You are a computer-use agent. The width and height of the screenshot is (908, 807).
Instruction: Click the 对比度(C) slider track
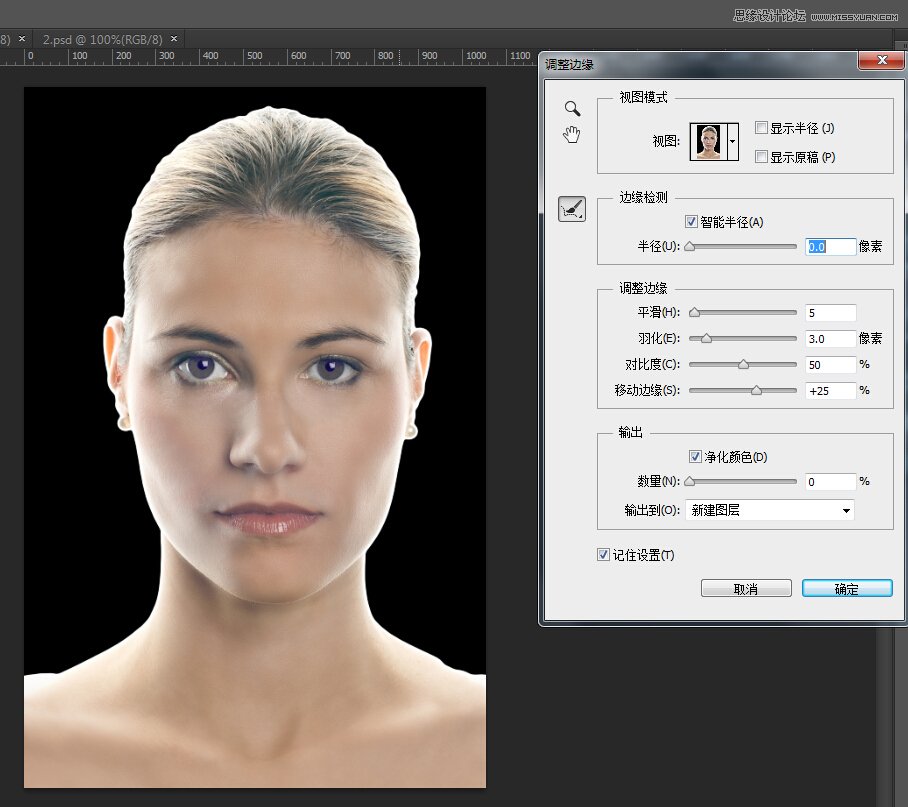[742, 365]
